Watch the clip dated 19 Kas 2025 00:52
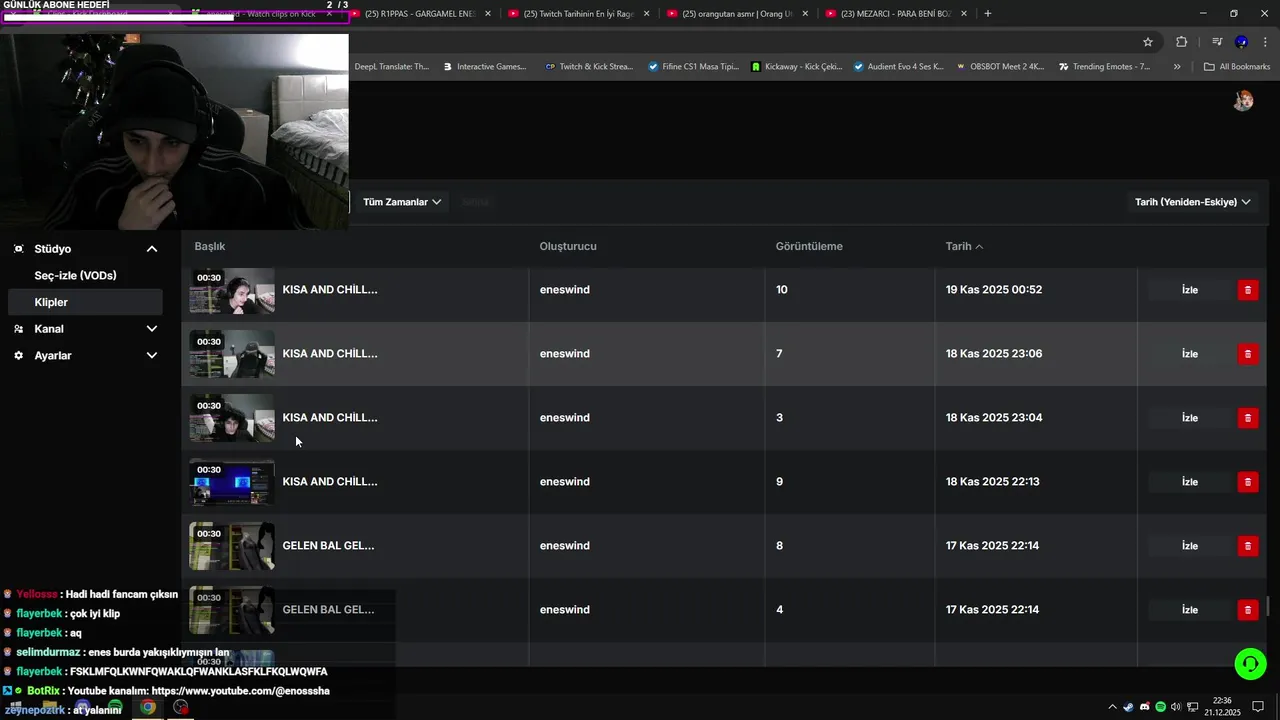1280x720 pixels. pos(1190,290)
